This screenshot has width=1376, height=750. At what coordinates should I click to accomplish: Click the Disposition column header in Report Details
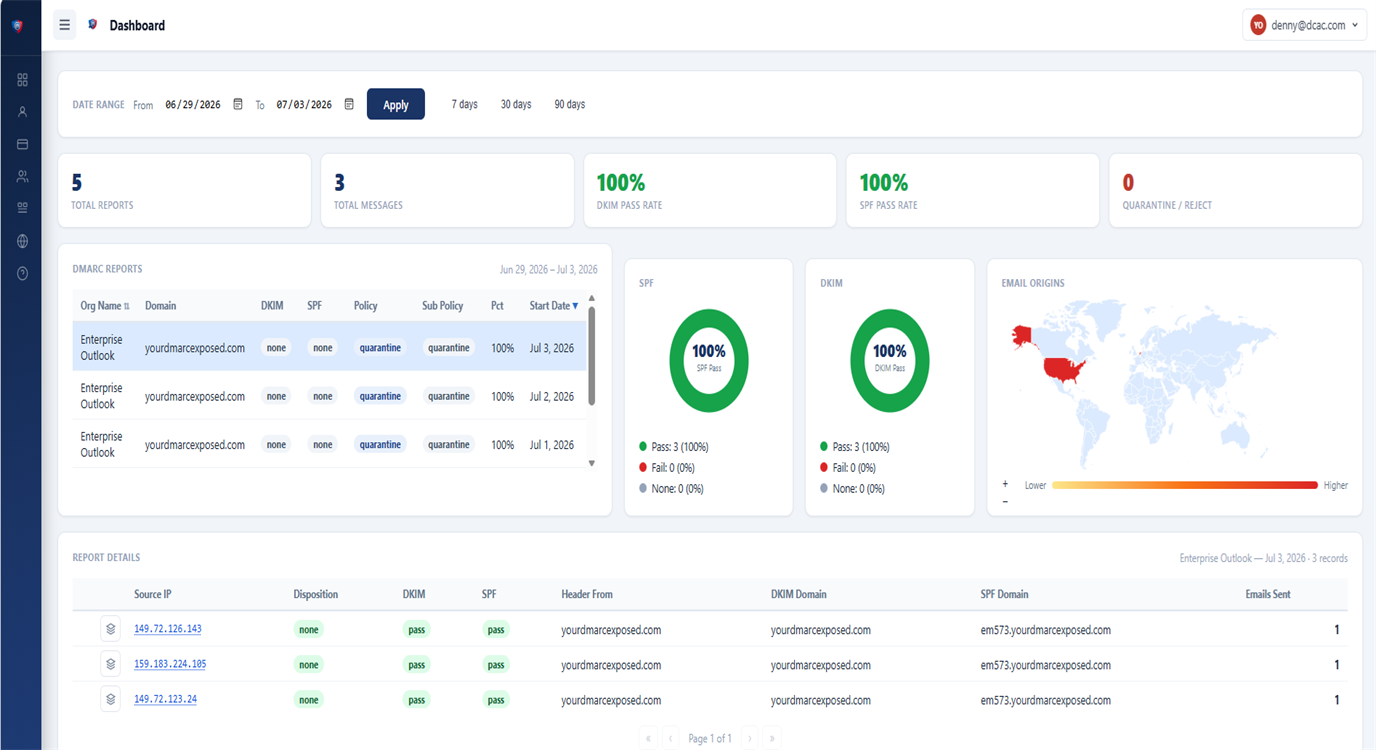(x=316, y=594)
